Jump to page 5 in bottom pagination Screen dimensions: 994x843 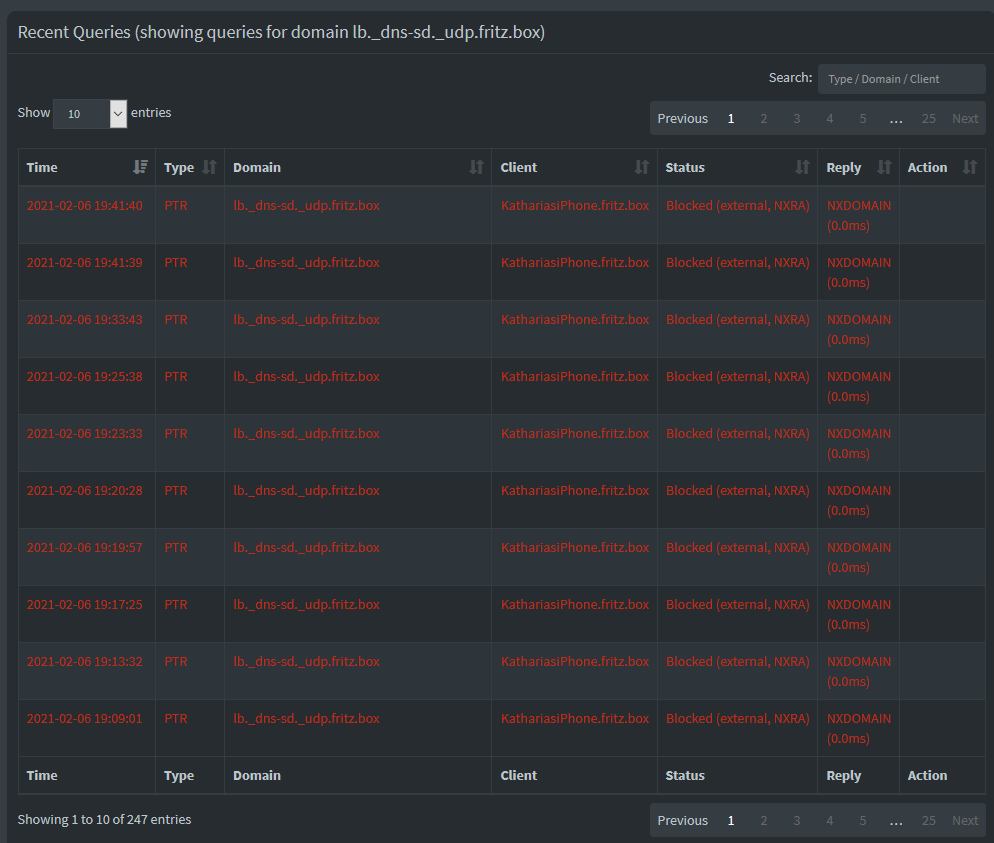(862, 820)
